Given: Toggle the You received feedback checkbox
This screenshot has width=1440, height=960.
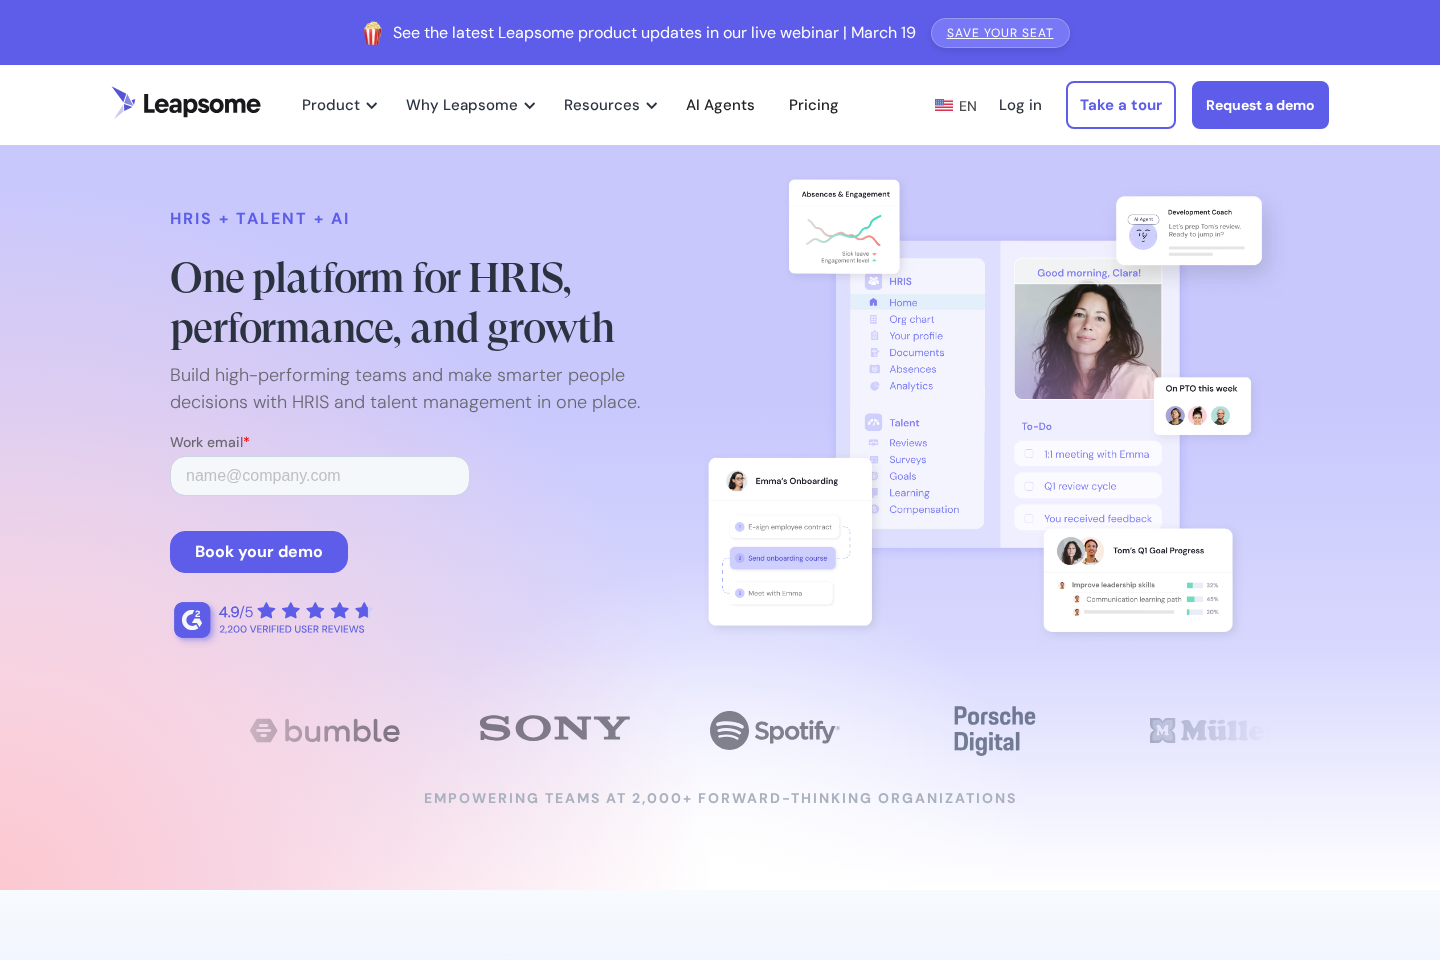Looking at the screenshot, I should point(1029,518).
